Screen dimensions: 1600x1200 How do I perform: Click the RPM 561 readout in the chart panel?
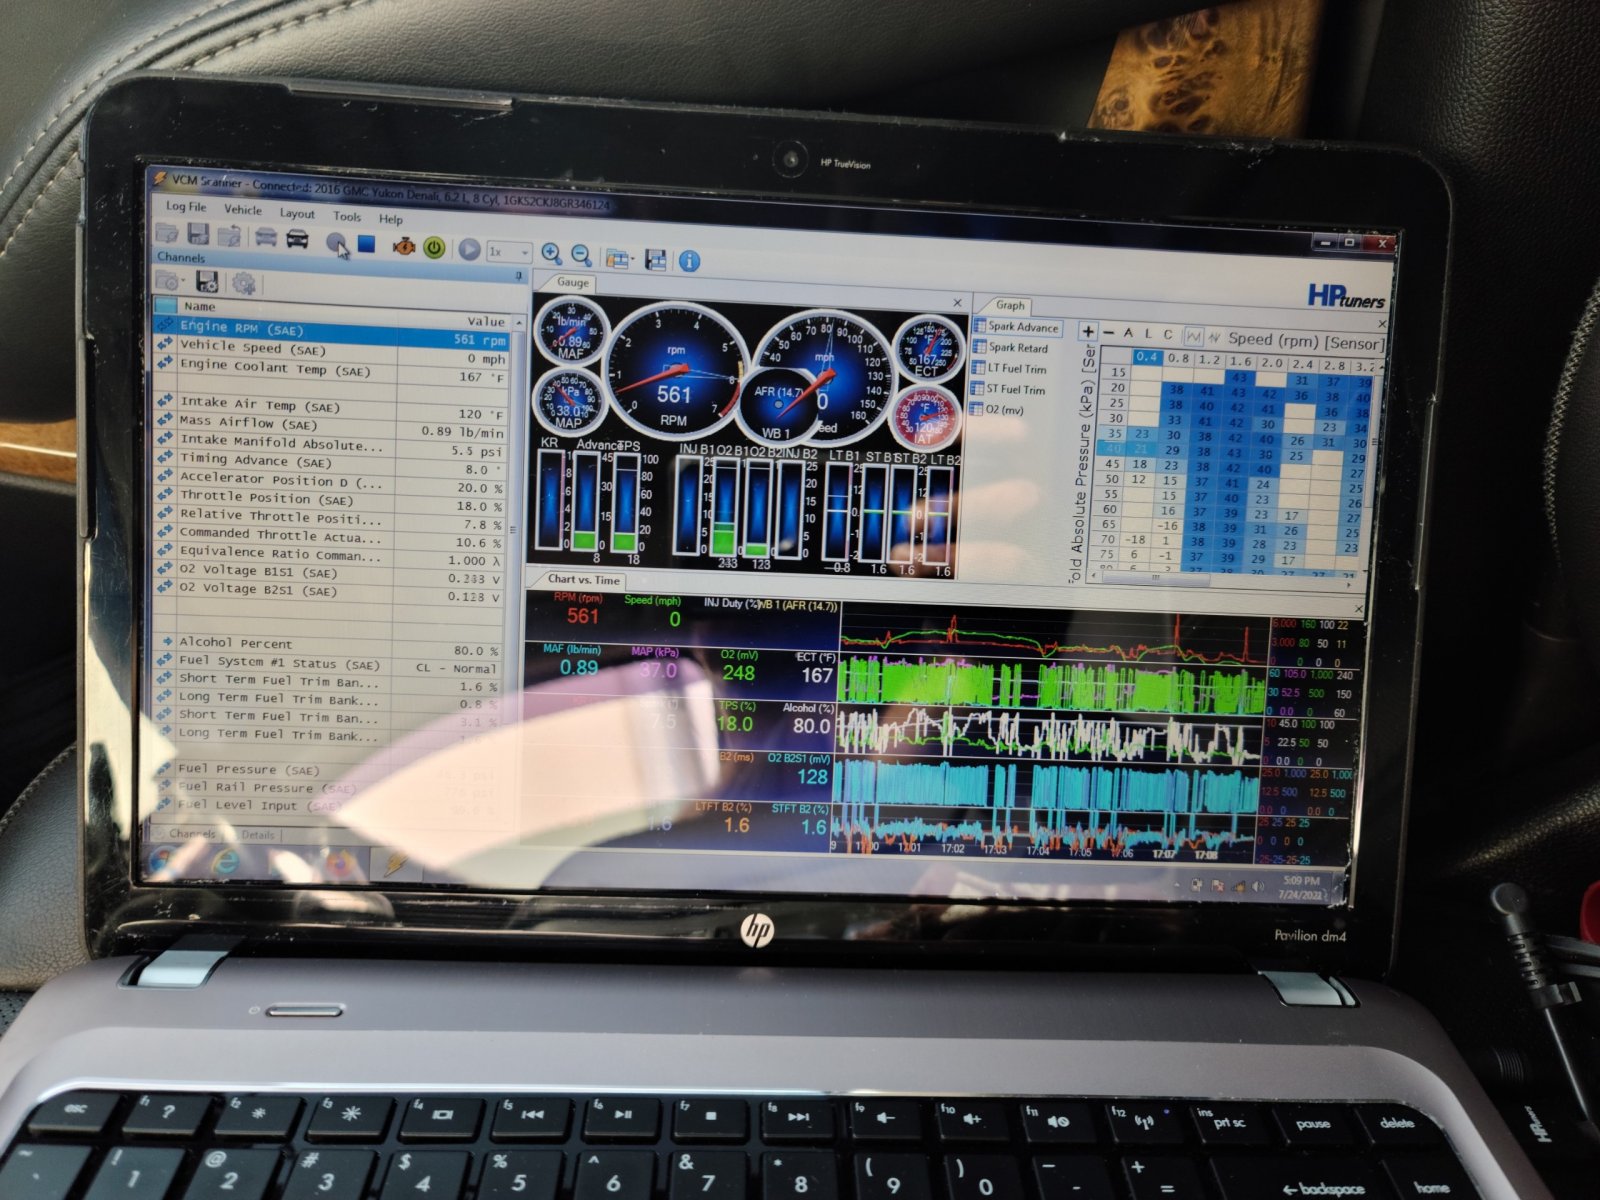(583, 616)
